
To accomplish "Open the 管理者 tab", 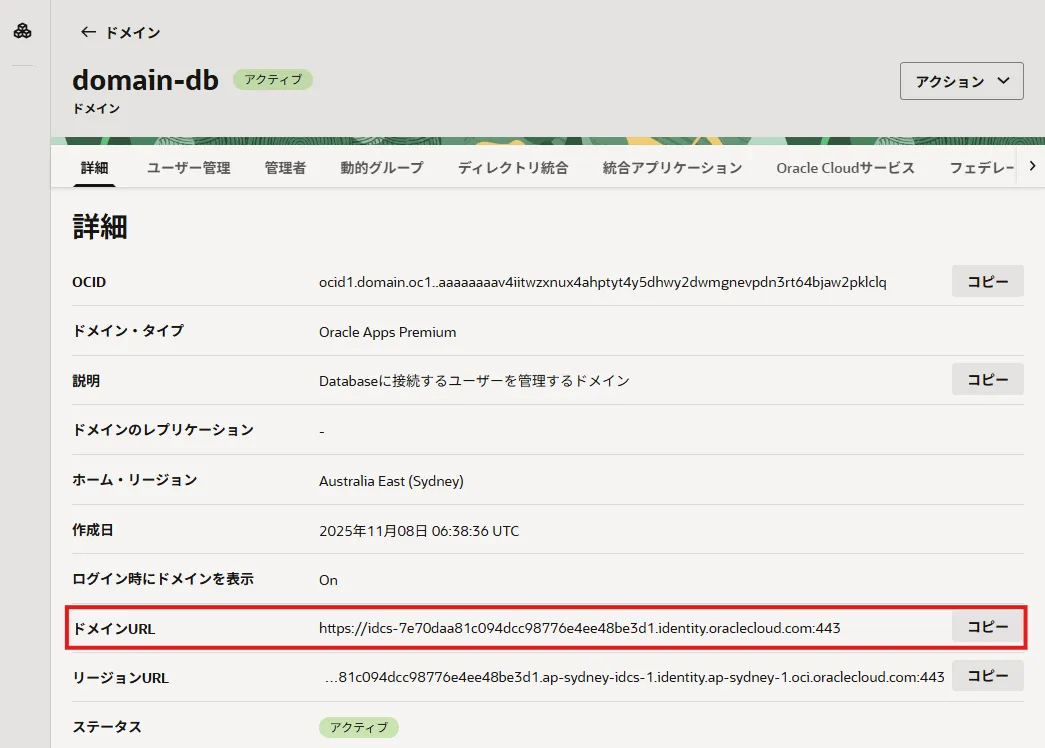I will (x=285, y=167).
